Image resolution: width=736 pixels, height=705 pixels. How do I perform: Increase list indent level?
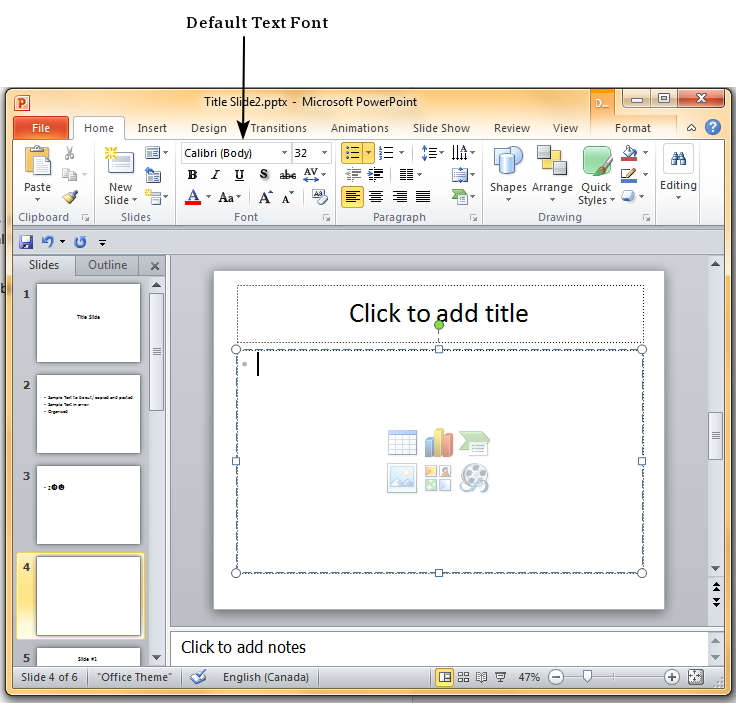(x=375, y=175)
